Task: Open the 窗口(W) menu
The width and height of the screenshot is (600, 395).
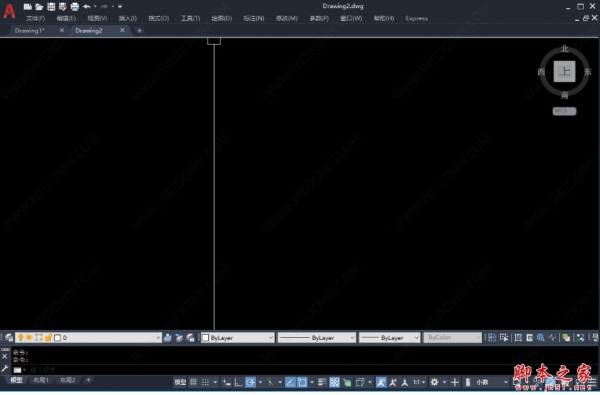Action: (x=351, y=18)
